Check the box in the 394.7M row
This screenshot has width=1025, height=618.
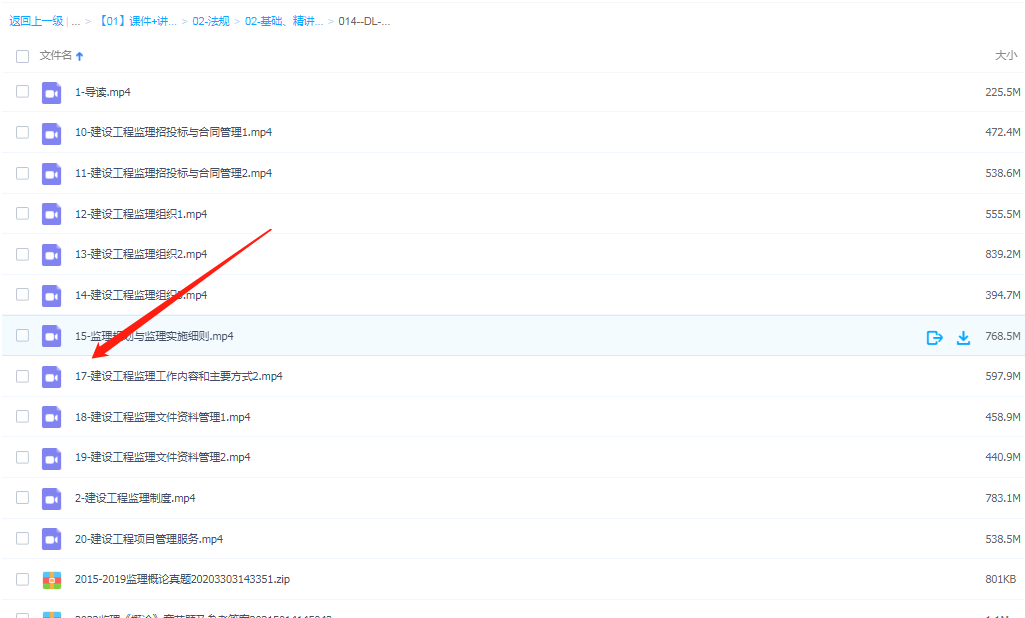coord(22,294)
